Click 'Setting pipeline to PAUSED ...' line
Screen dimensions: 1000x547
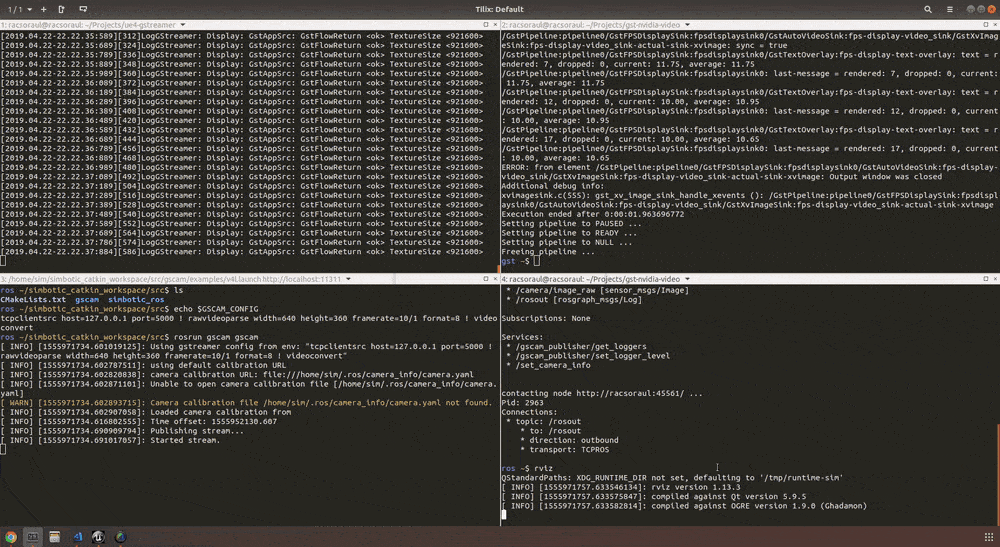point(571,224)
